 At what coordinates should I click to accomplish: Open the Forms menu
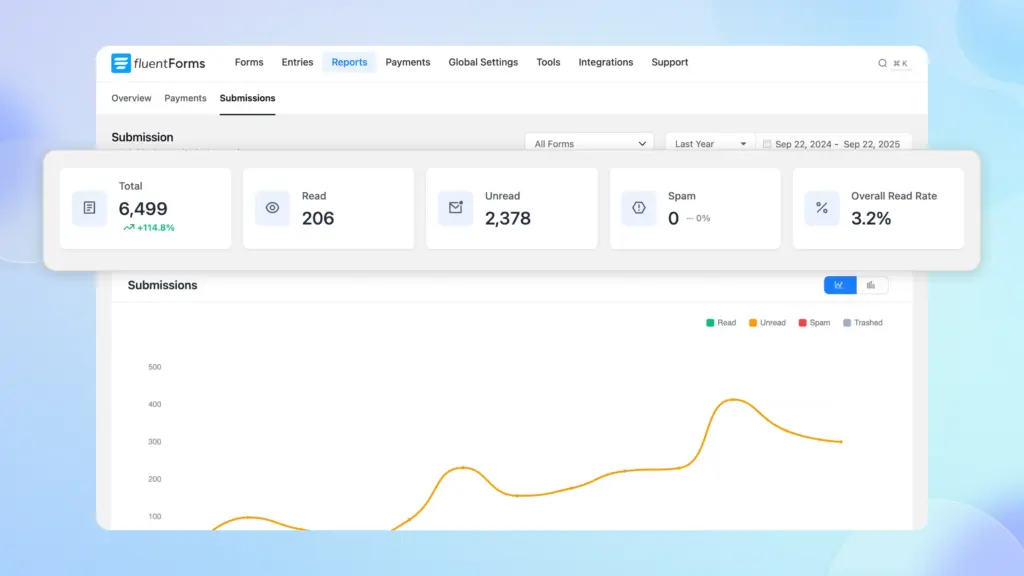tap(249, 62)
